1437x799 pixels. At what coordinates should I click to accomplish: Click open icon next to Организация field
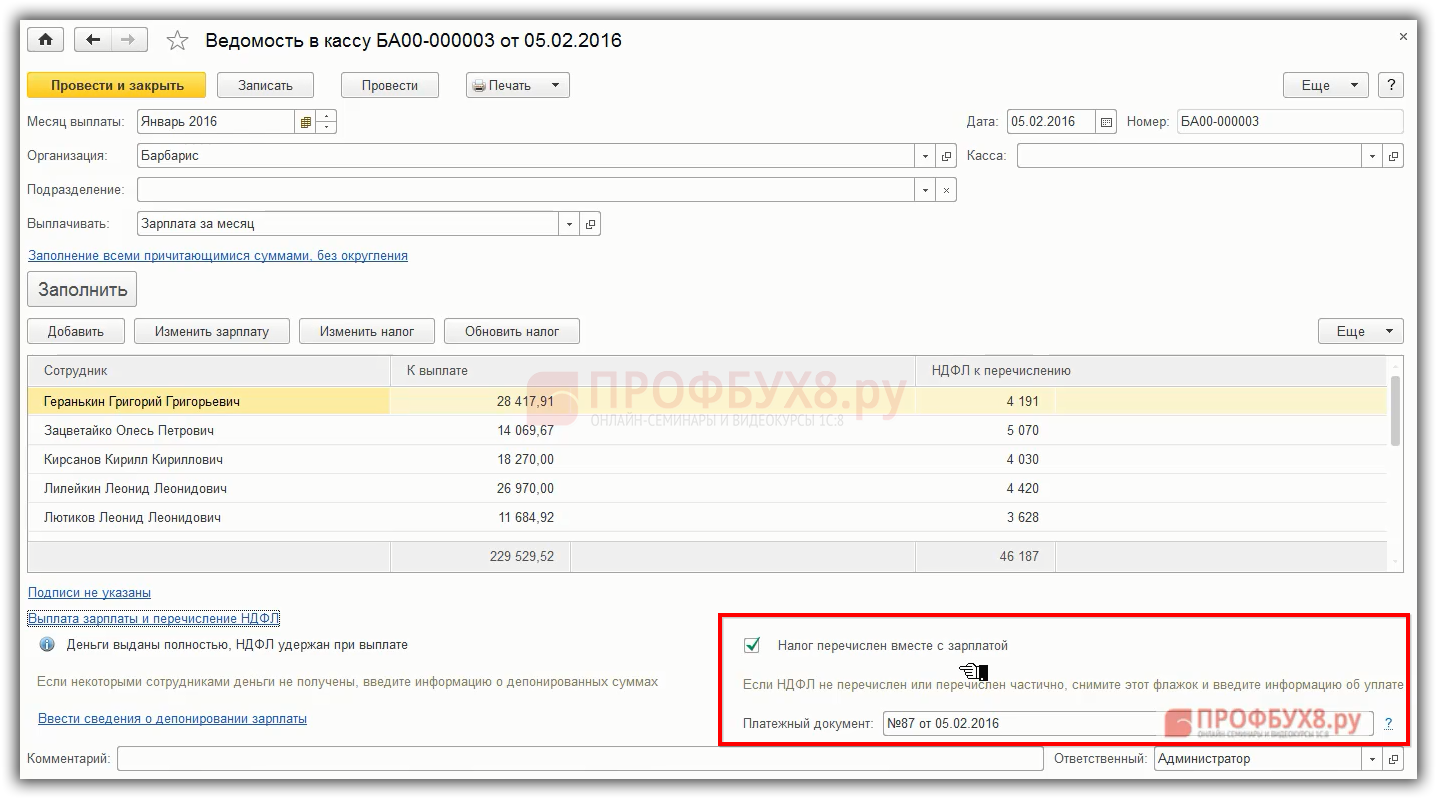tap(946, 156)
